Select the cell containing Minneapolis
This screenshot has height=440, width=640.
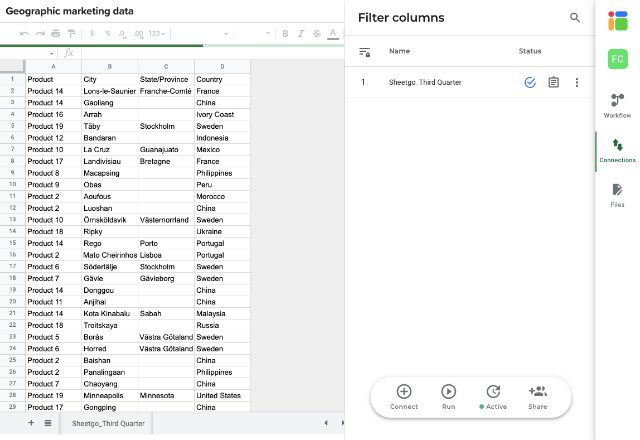[x=110, y=396]
